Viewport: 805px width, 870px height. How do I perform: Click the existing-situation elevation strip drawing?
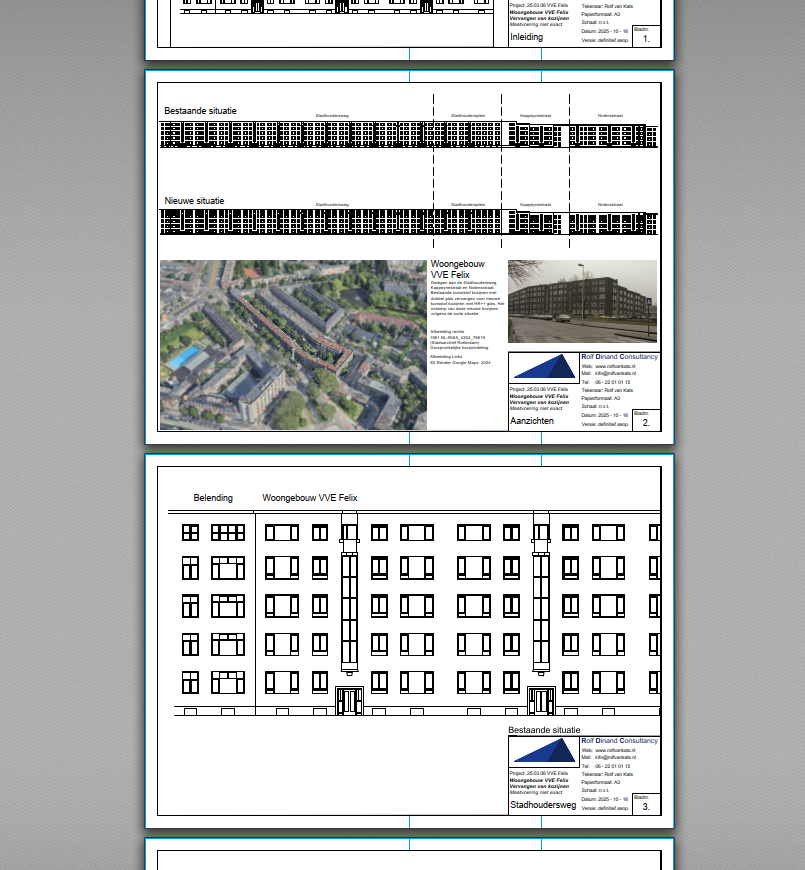pos(409,135)
